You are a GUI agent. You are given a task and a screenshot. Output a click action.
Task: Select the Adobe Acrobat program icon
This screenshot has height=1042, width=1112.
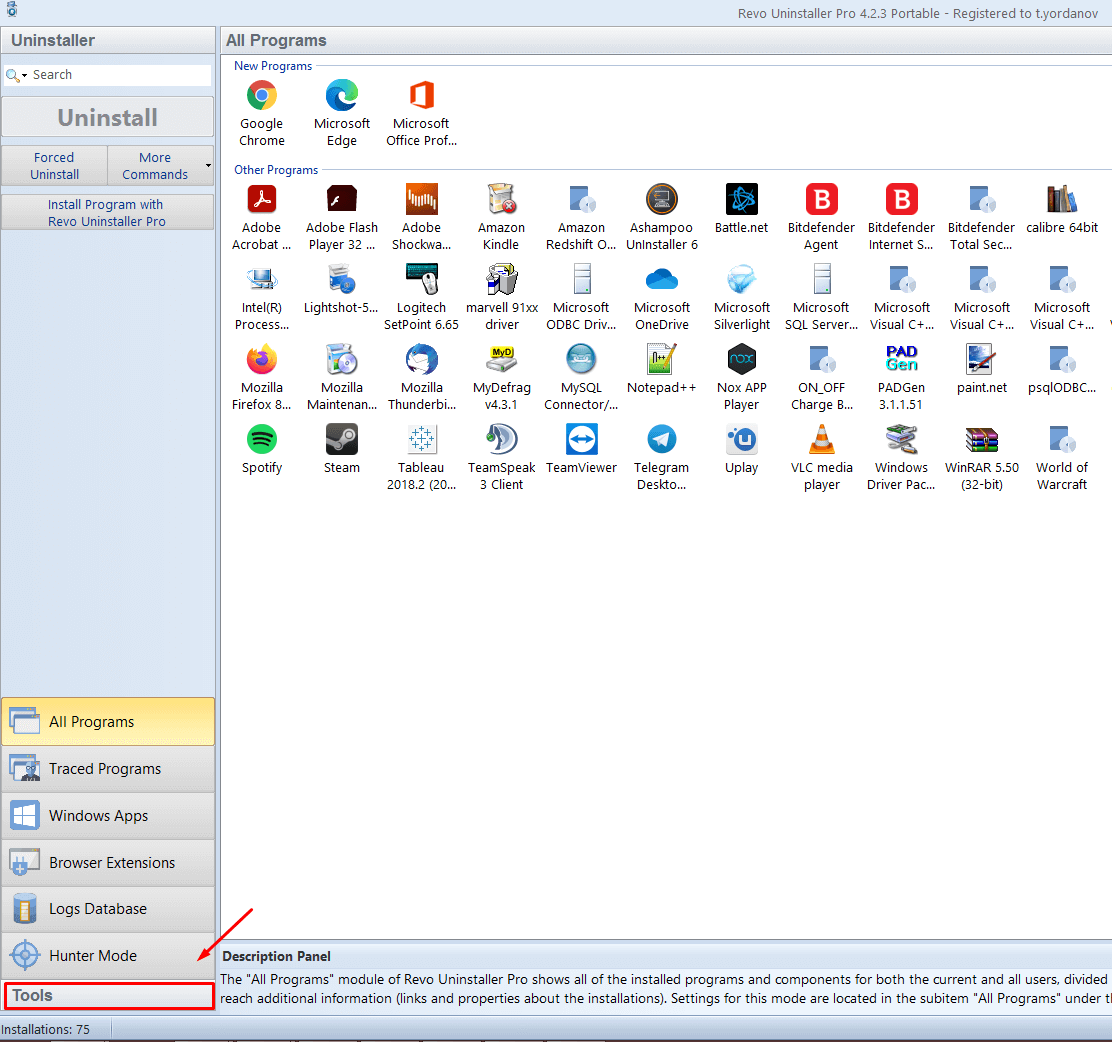262,199
